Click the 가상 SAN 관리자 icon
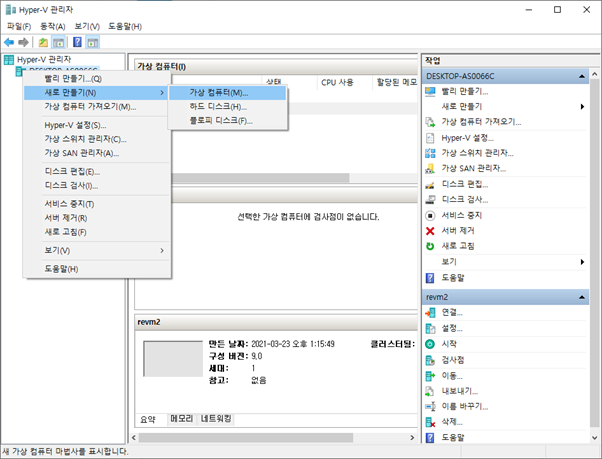 [x=430, y=168]
